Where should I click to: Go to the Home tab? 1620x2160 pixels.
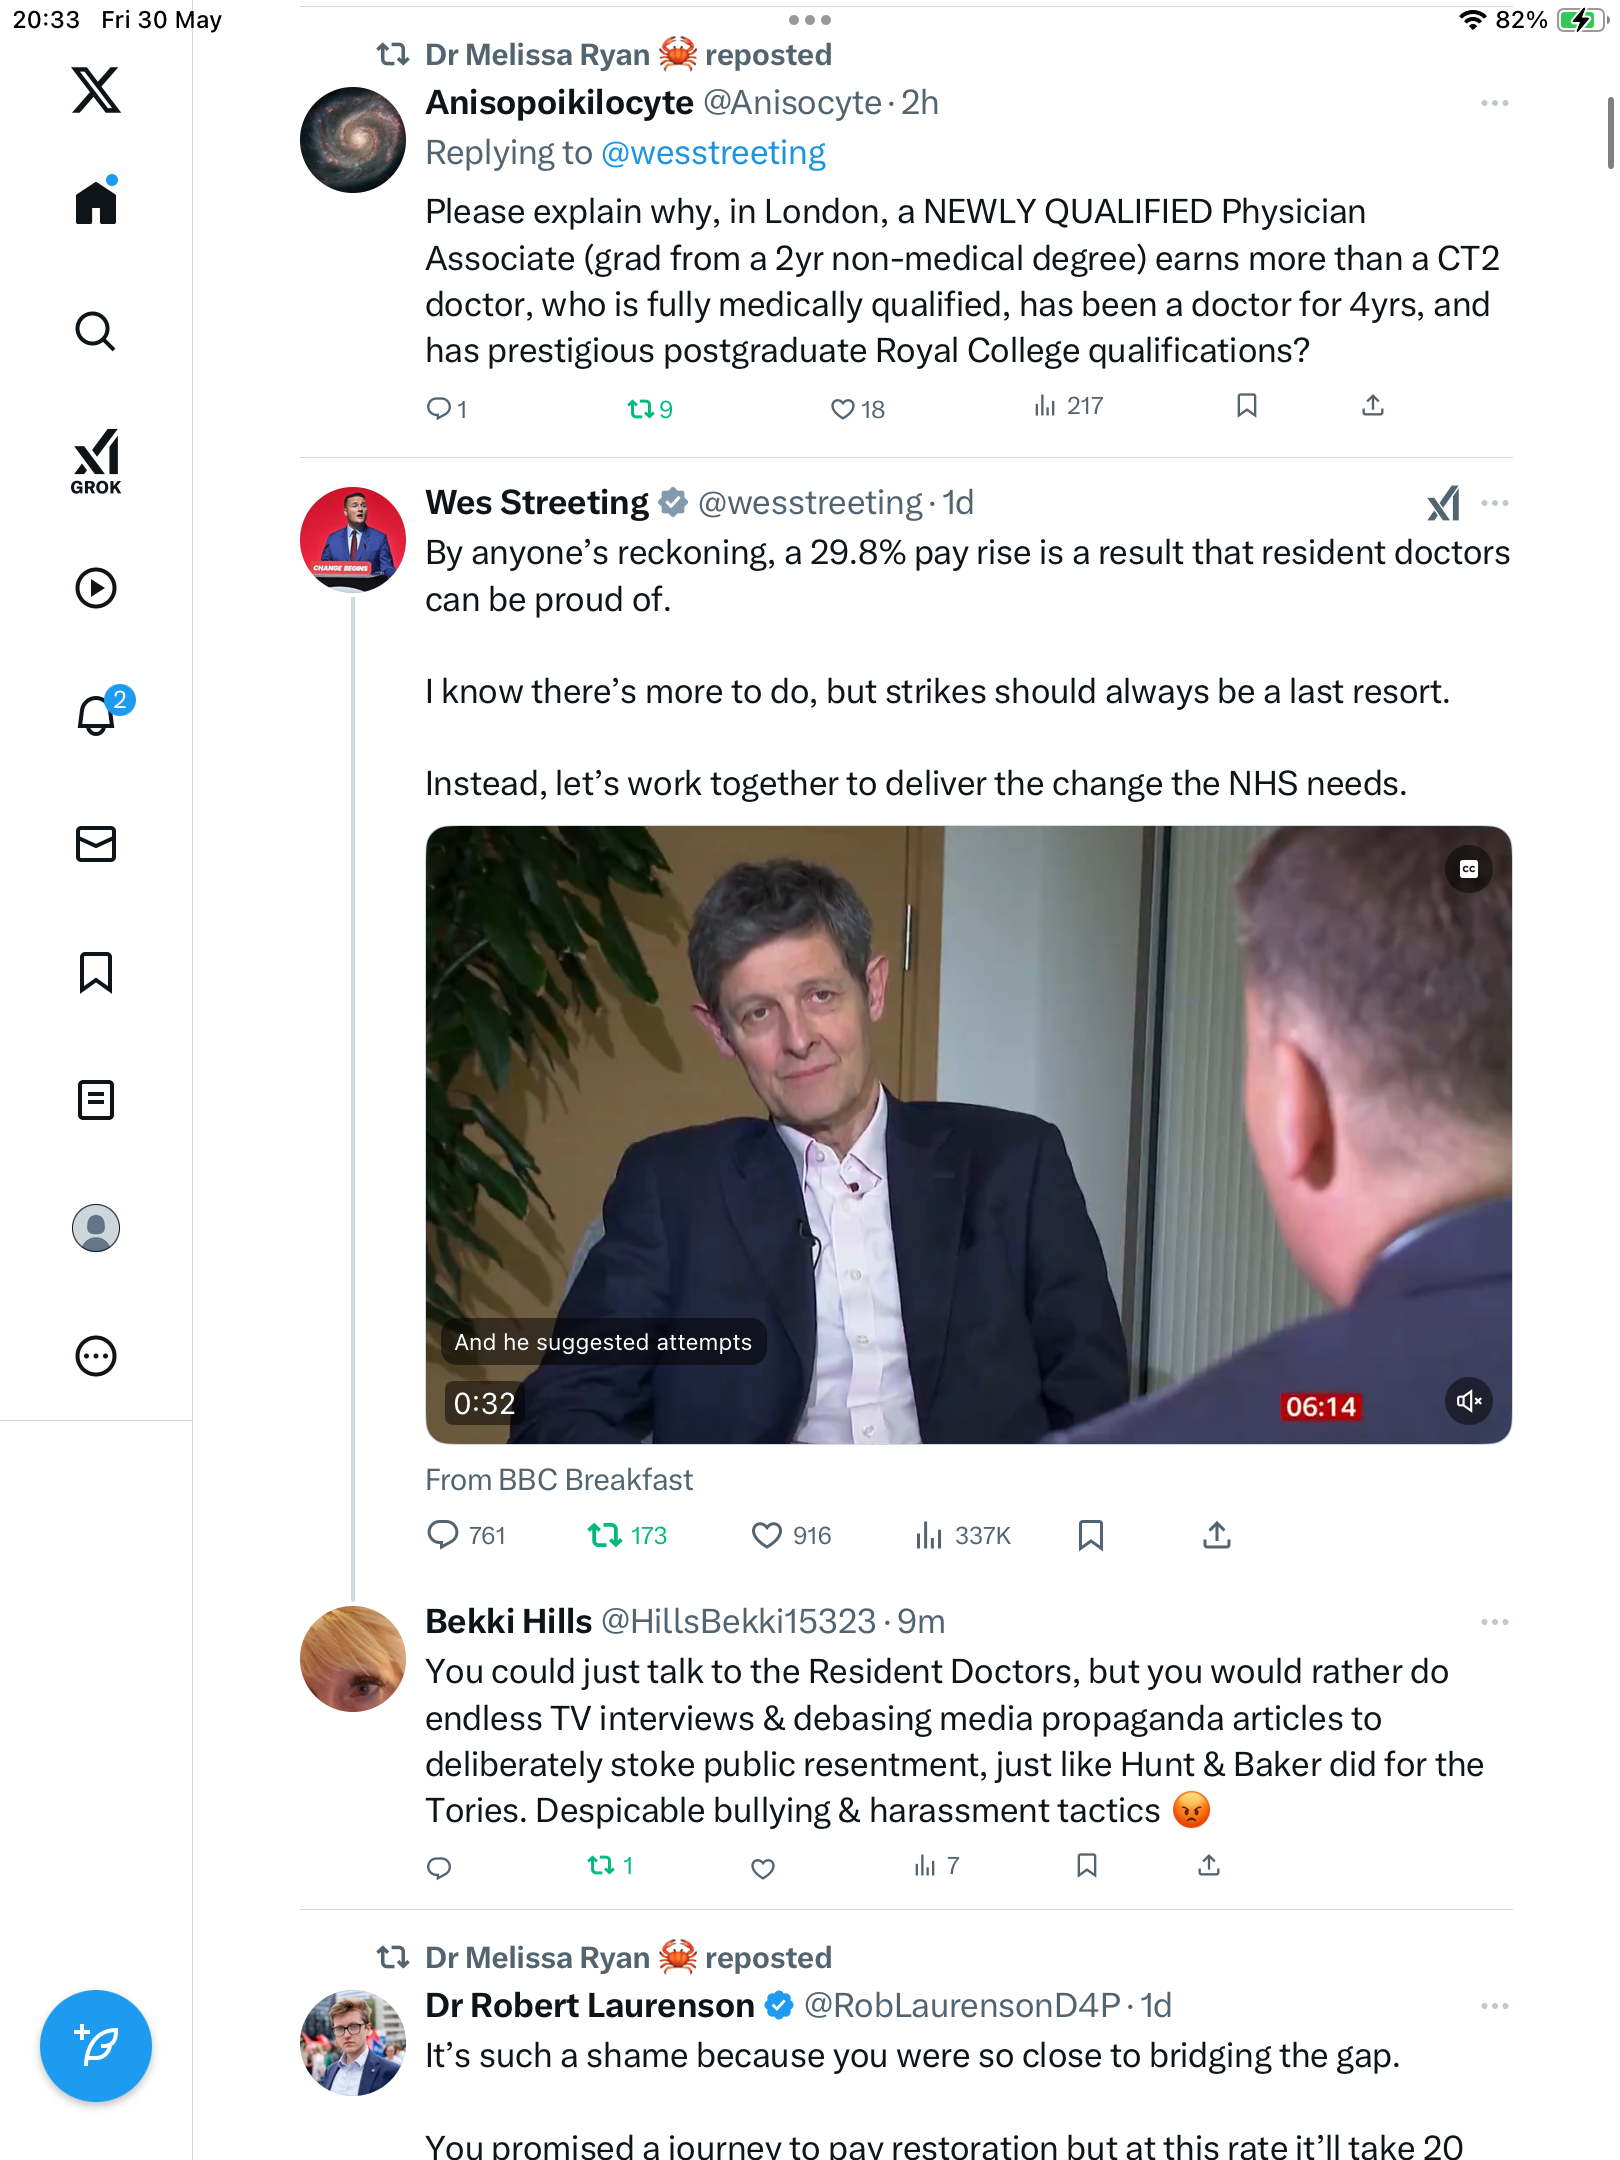coord(96,200)
